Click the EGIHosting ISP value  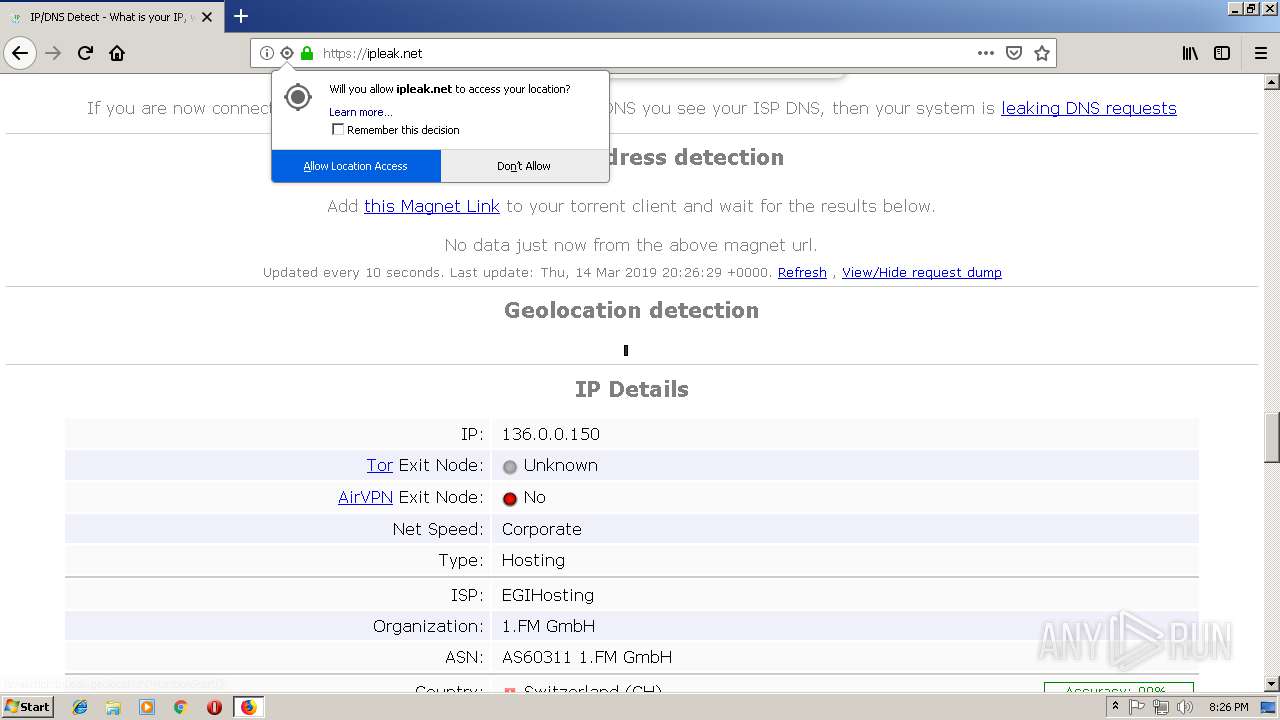click(548, 595)
